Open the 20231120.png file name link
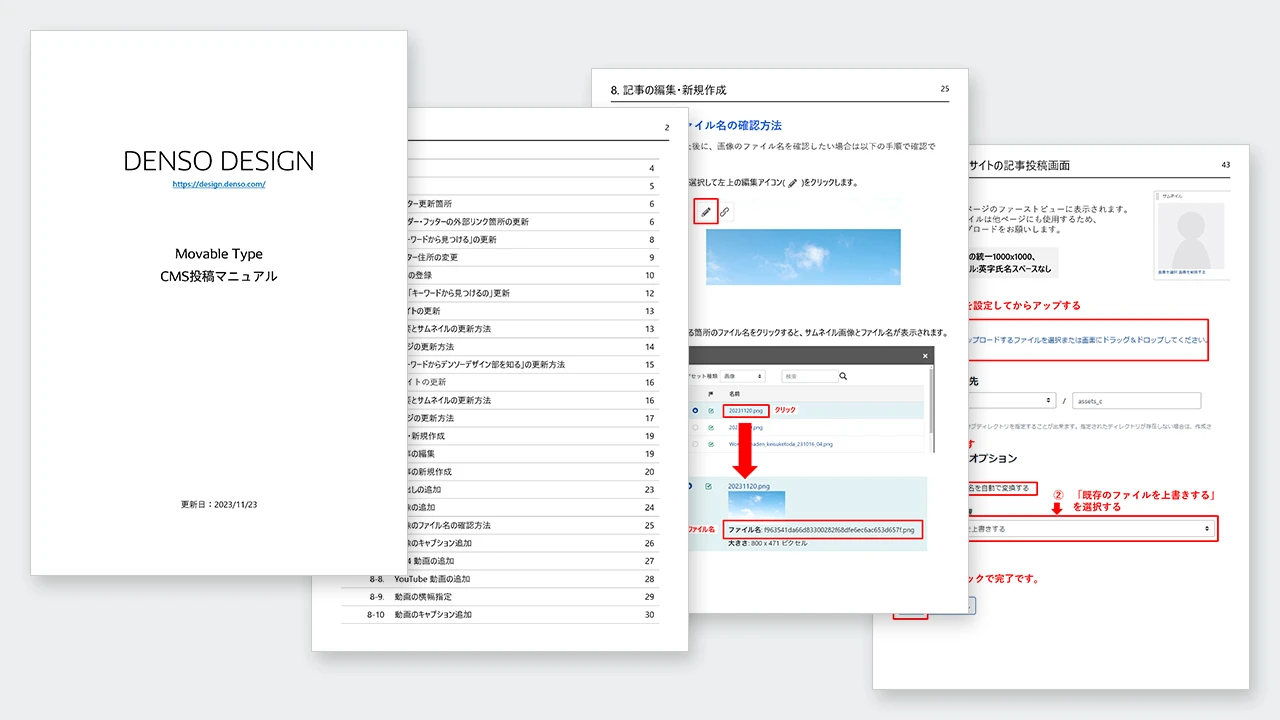Image resolution: width=1280 pixels, height=720 pixels. tap(746, 411)
